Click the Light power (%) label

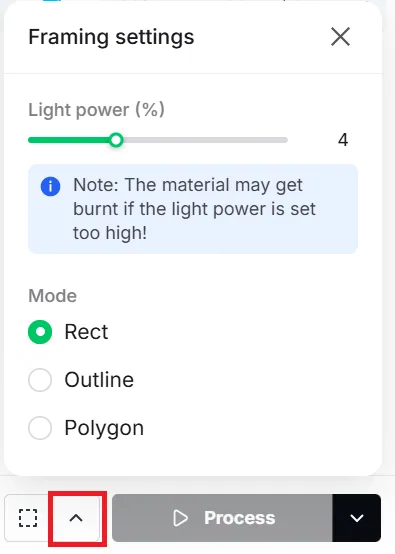coord(96,110)
